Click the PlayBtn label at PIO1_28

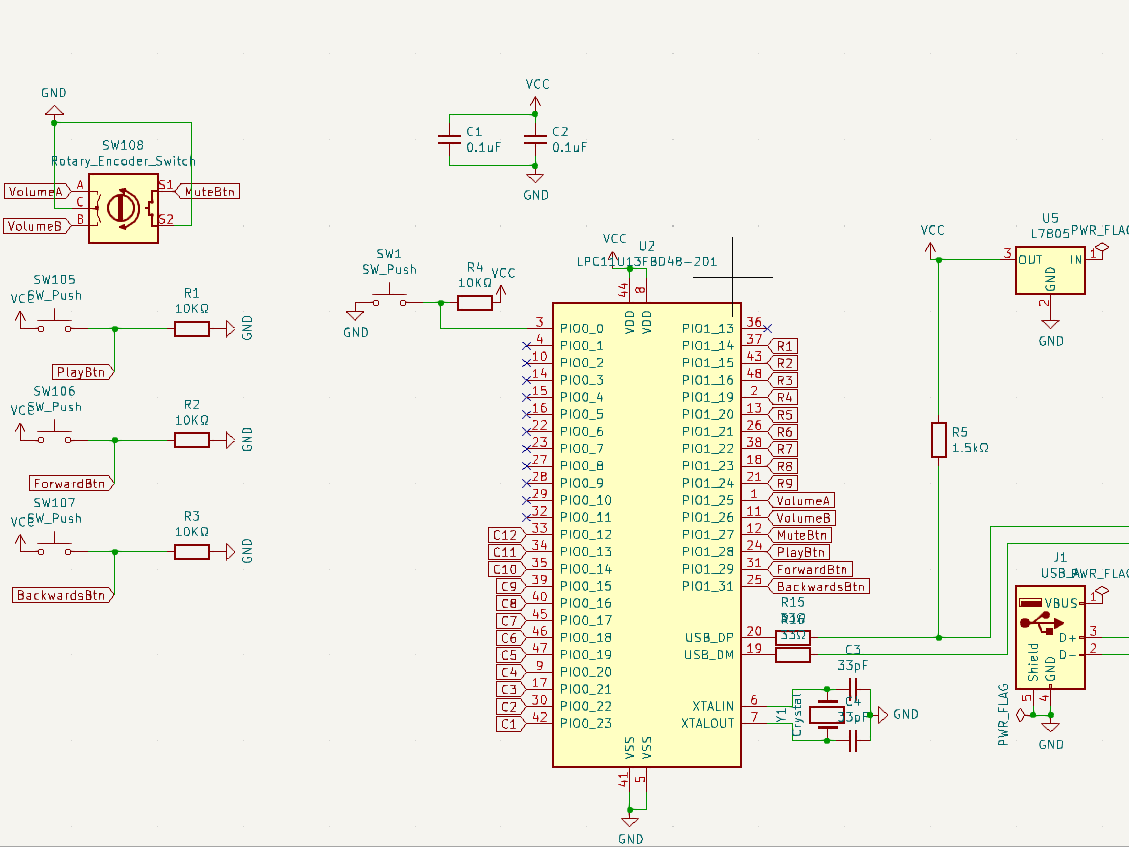tap(799, 552)
